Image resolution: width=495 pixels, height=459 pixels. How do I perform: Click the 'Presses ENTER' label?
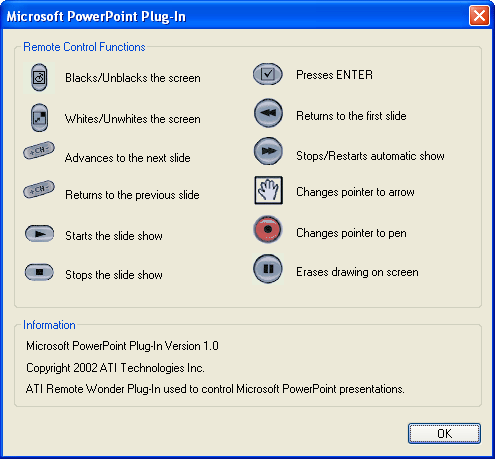click(x=334, y=75)
